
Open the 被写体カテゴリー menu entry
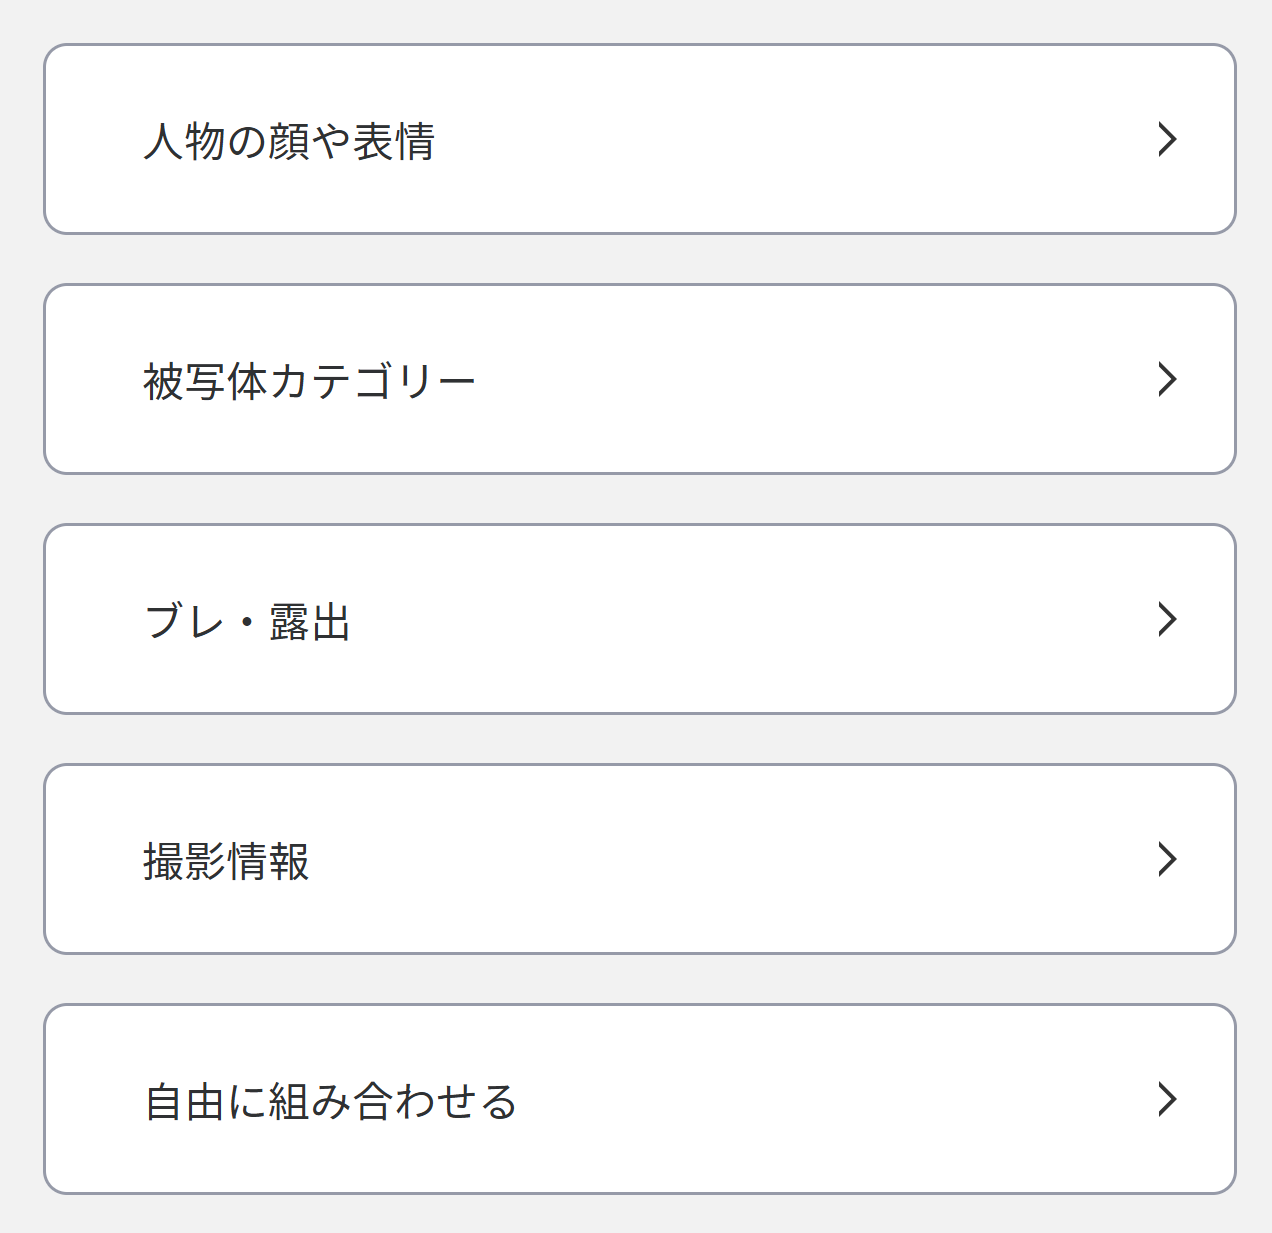tap(640, 379)
